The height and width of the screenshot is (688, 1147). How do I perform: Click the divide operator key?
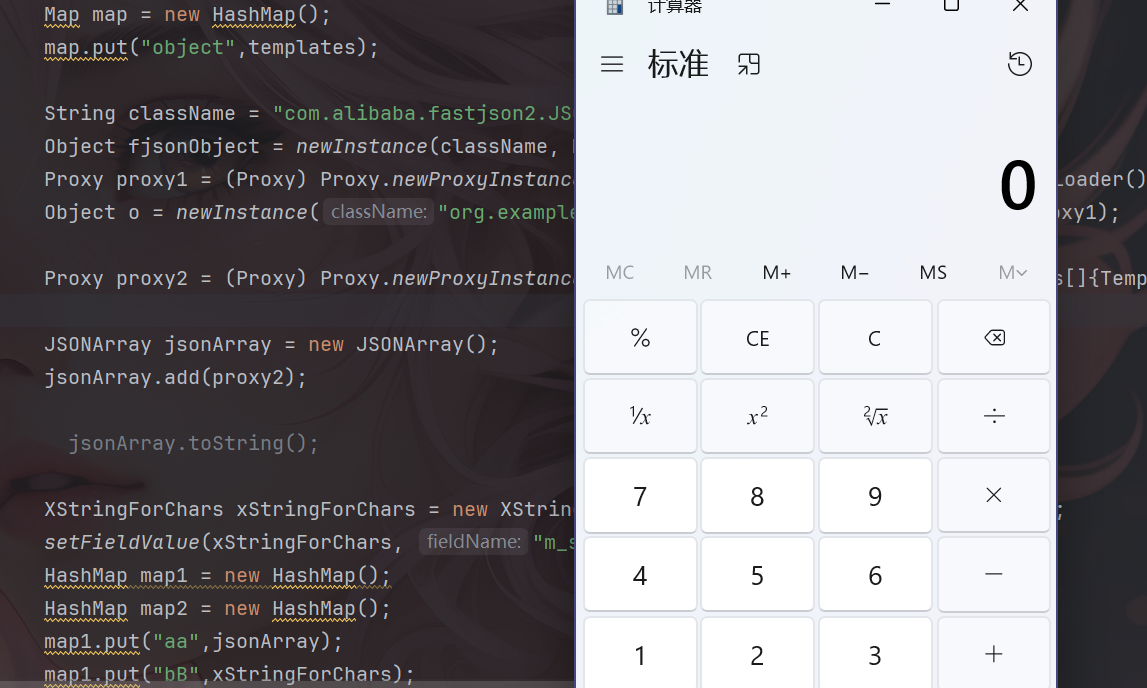[993, 416]
